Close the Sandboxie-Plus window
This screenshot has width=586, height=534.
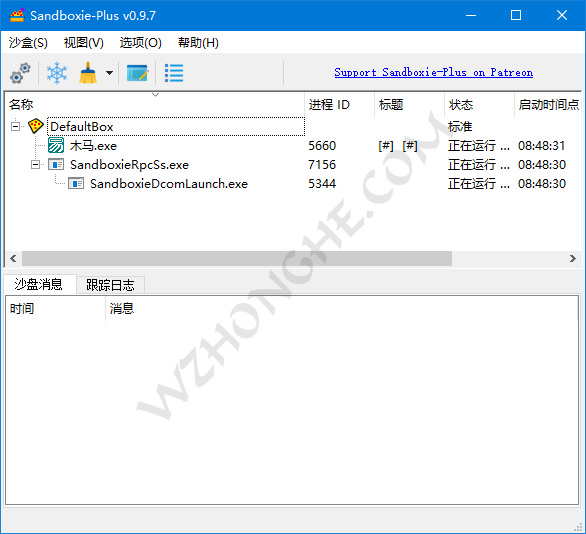coord(562,15)
